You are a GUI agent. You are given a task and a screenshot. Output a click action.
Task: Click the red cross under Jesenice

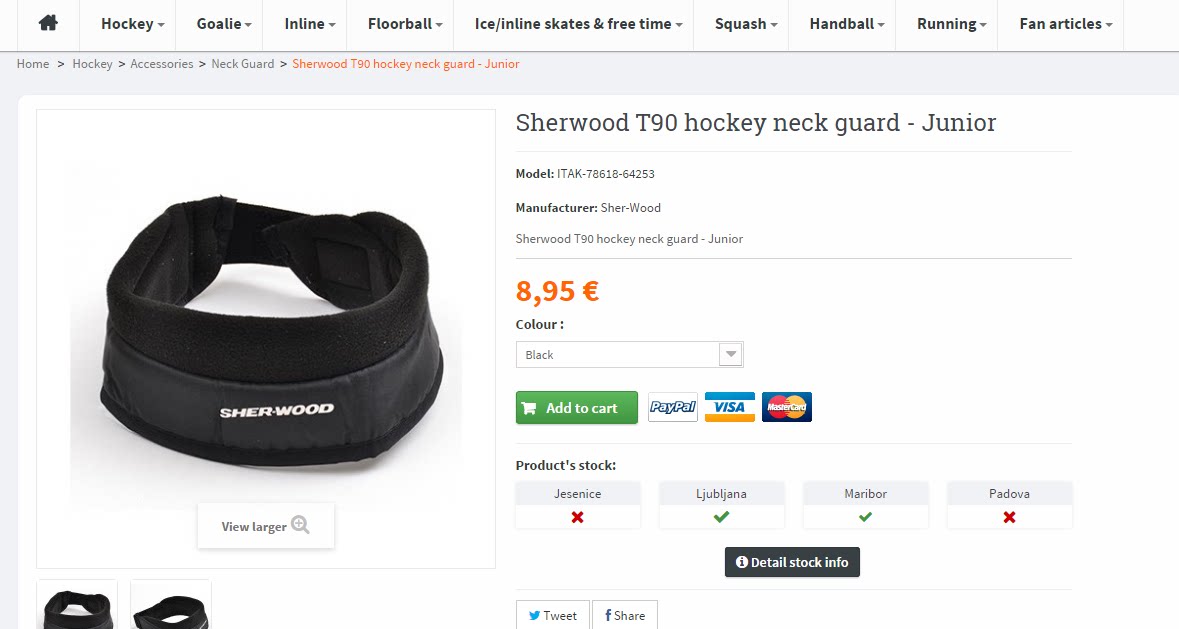tap(577, 517)
